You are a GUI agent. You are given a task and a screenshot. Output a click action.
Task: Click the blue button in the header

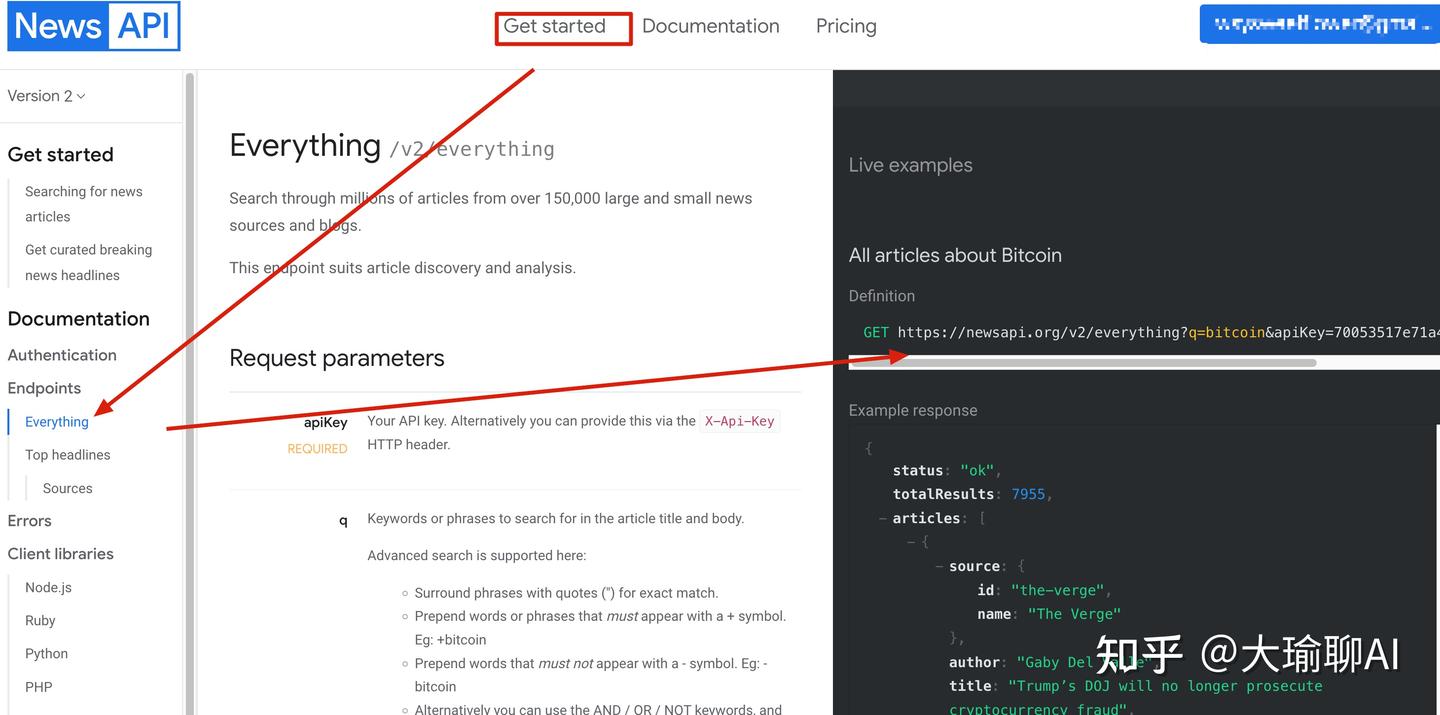[x=1319, y=25]
